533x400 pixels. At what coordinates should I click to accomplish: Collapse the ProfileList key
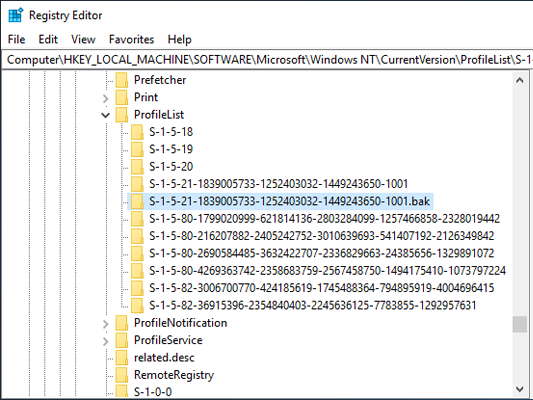pos(106,115)
